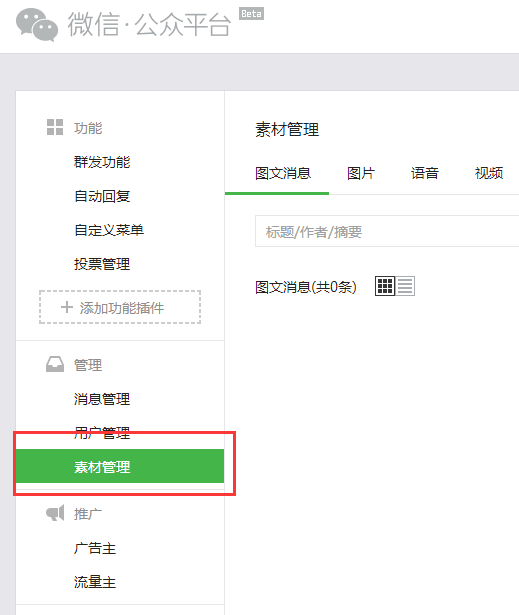Open 自动回复 in sidebar
Screen dimensions: 519x615
click(102, 196)
